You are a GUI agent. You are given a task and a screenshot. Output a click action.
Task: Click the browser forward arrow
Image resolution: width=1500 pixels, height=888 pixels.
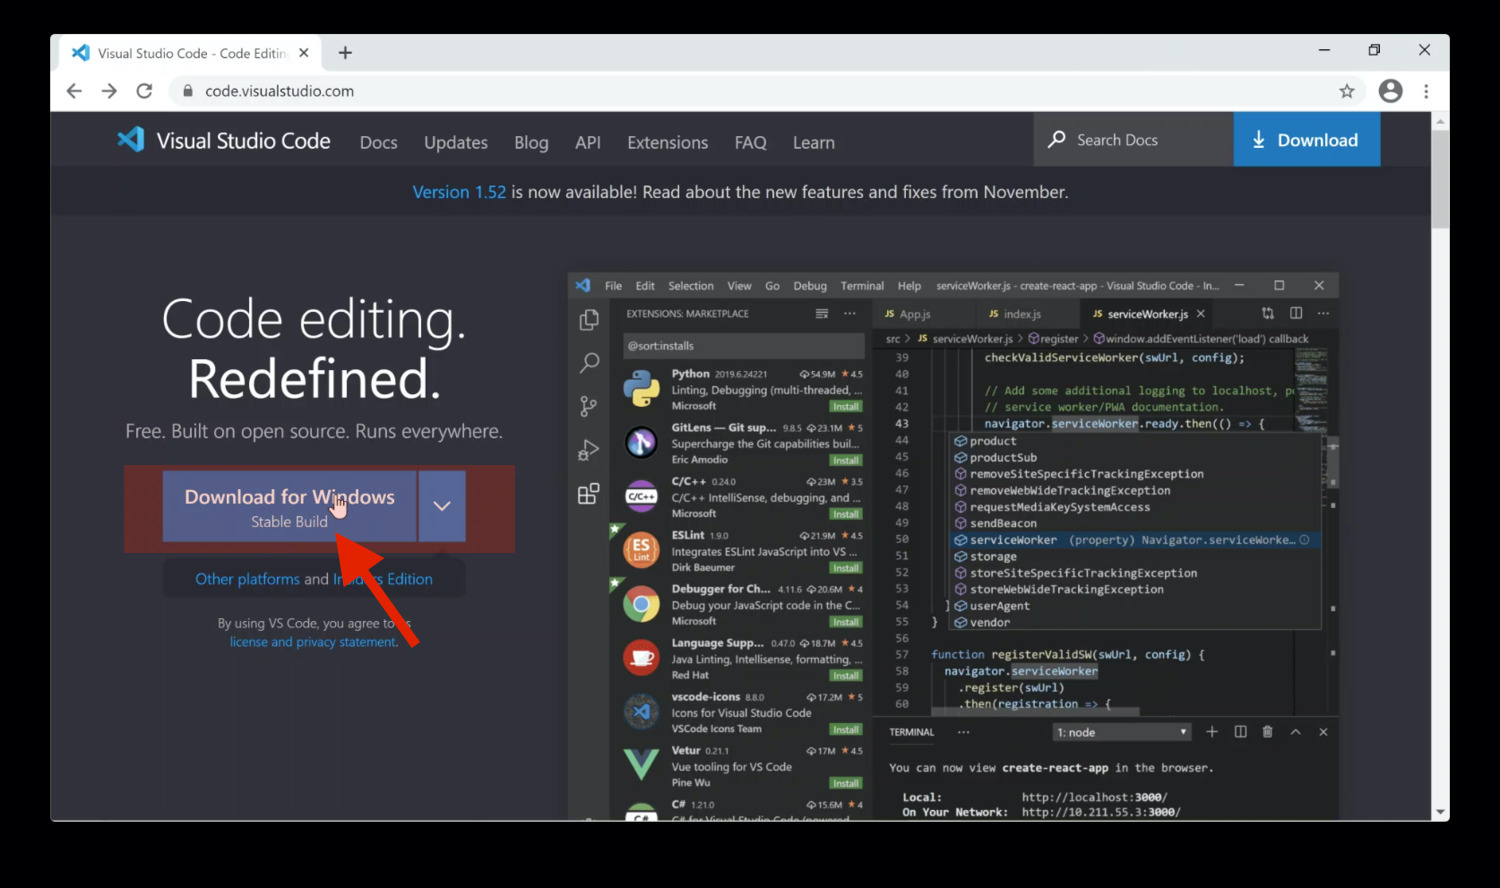[109, 91]
